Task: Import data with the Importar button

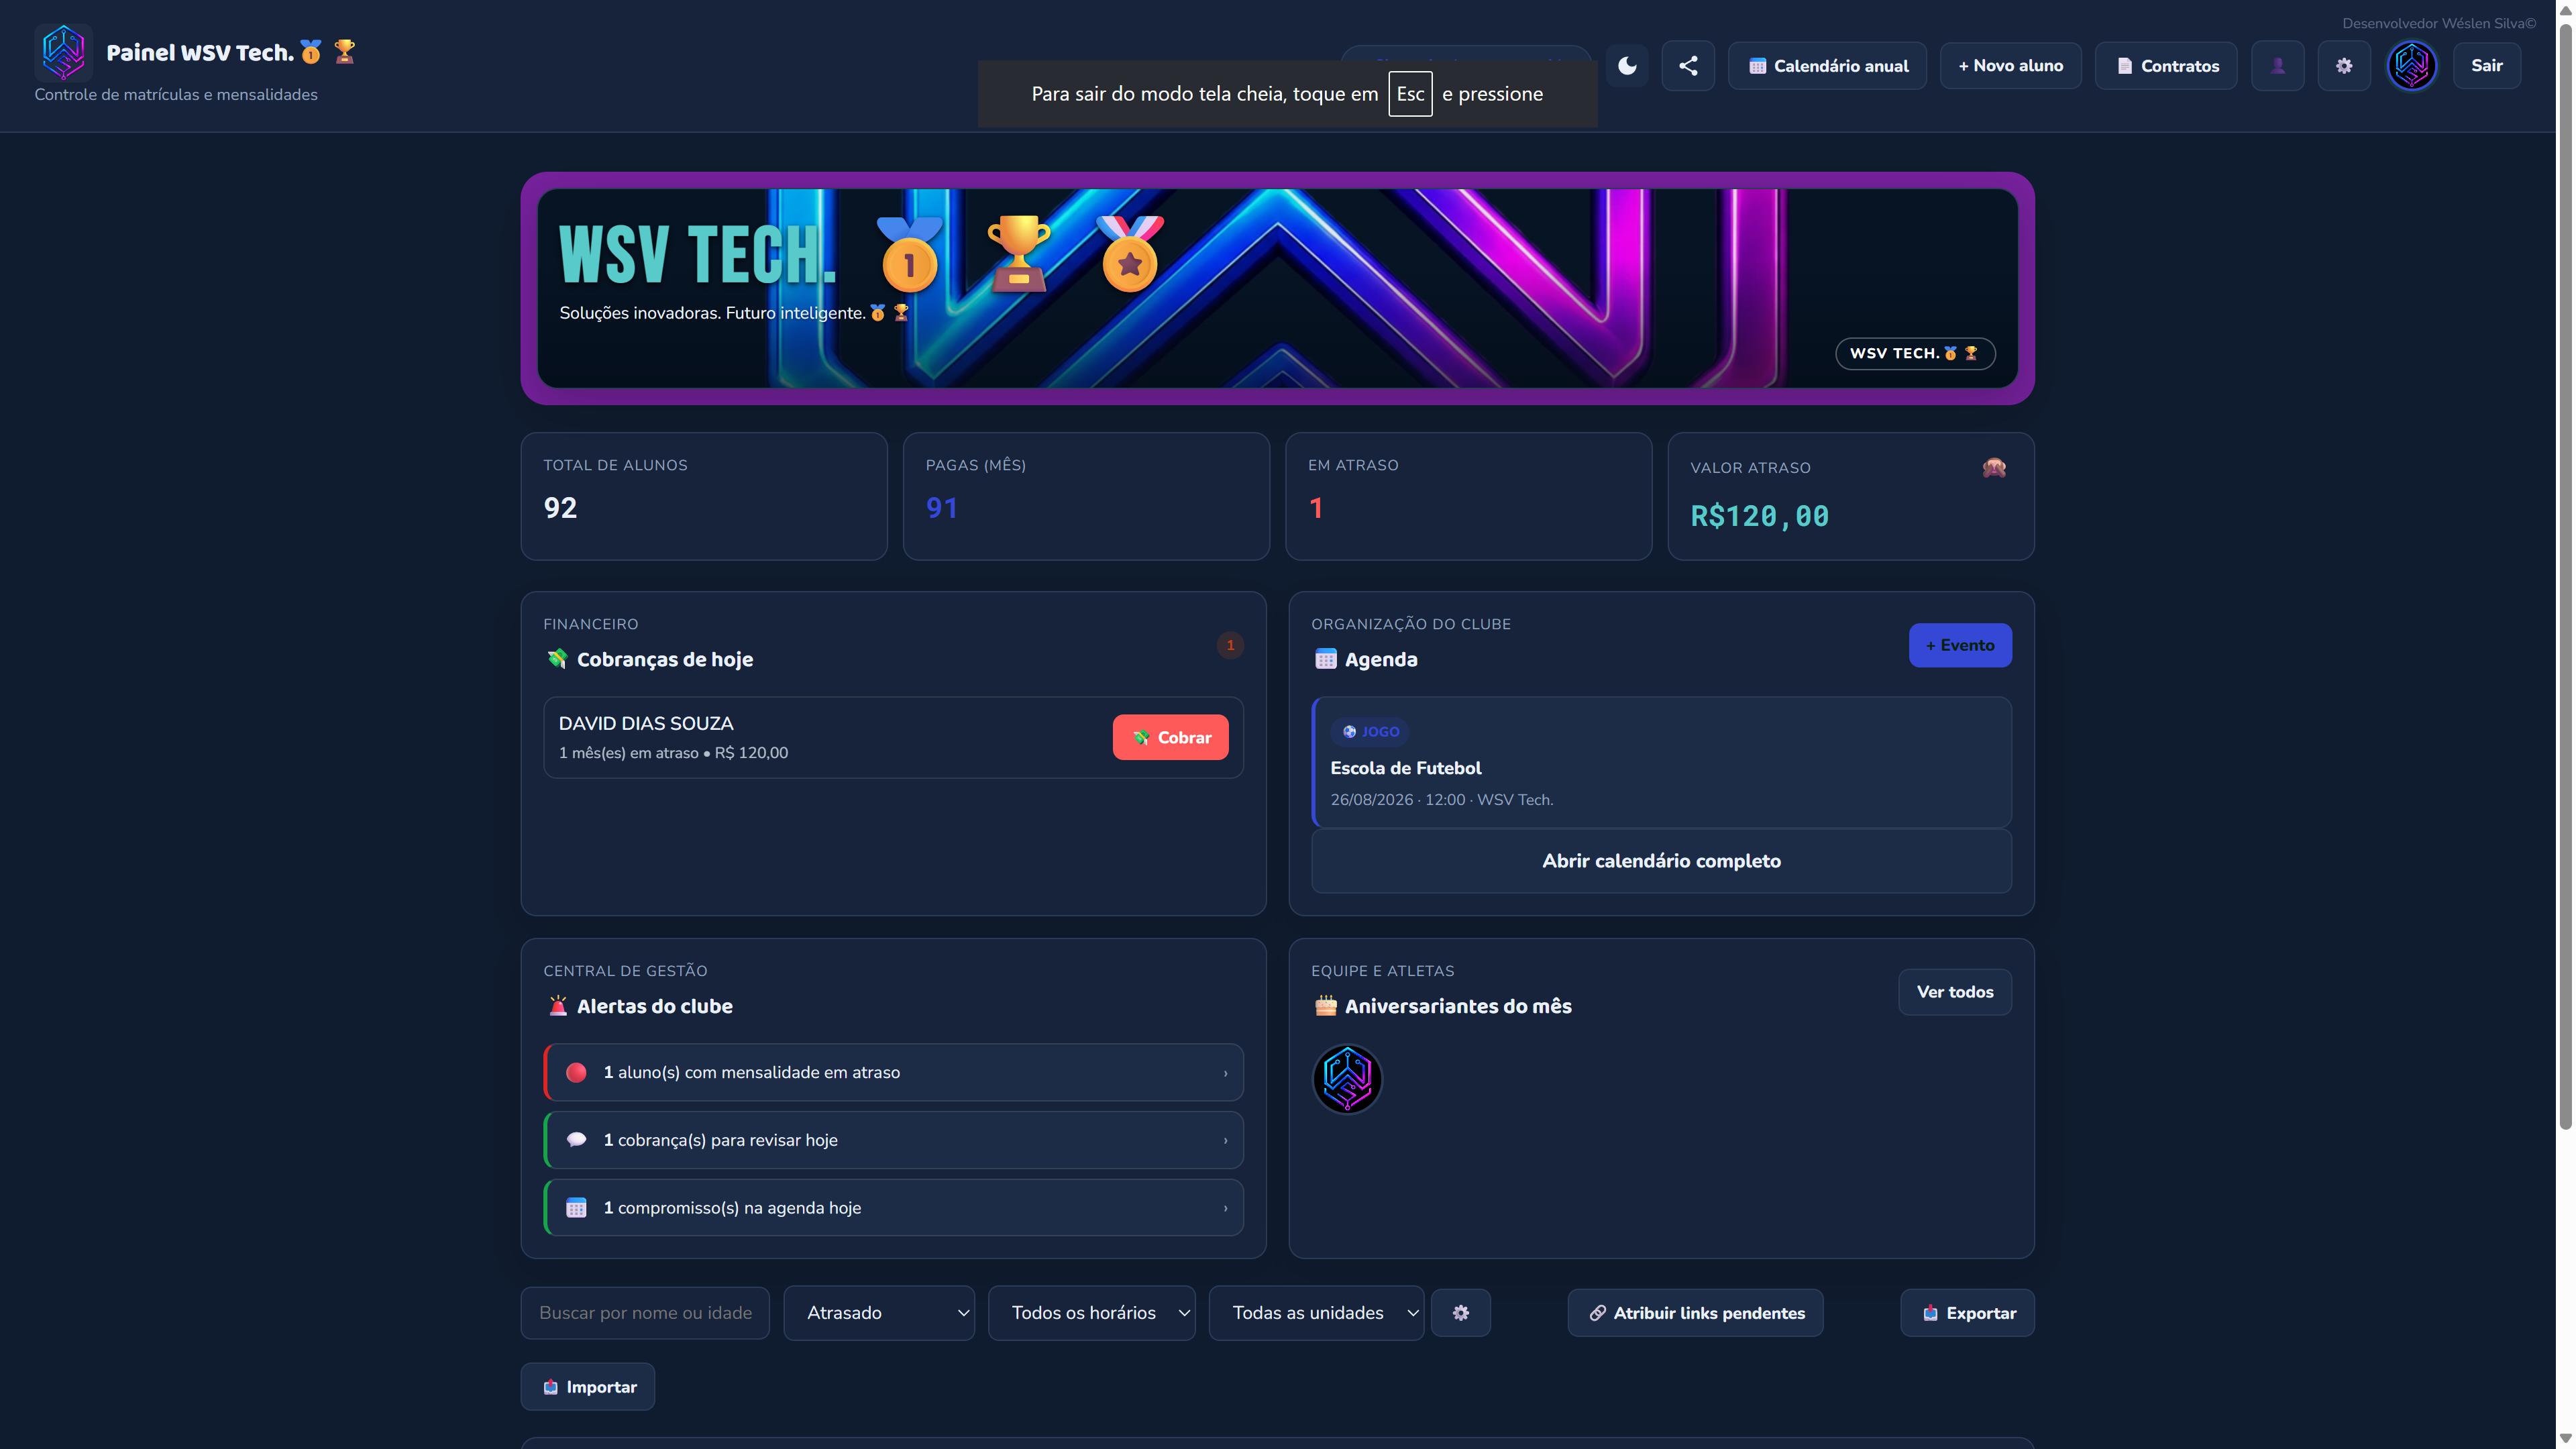Action: tap(588, 1387)
